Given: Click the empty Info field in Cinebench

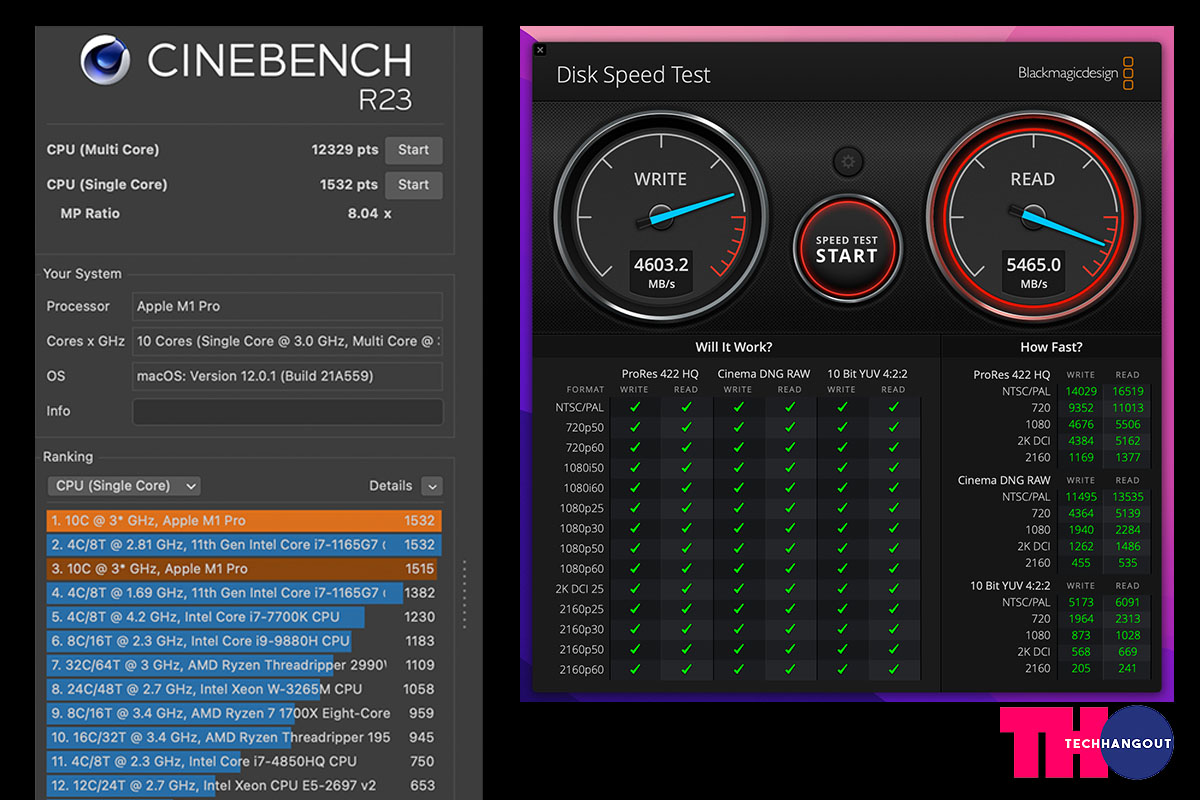Looking at the screenshot, I should (x=287, y=411).
